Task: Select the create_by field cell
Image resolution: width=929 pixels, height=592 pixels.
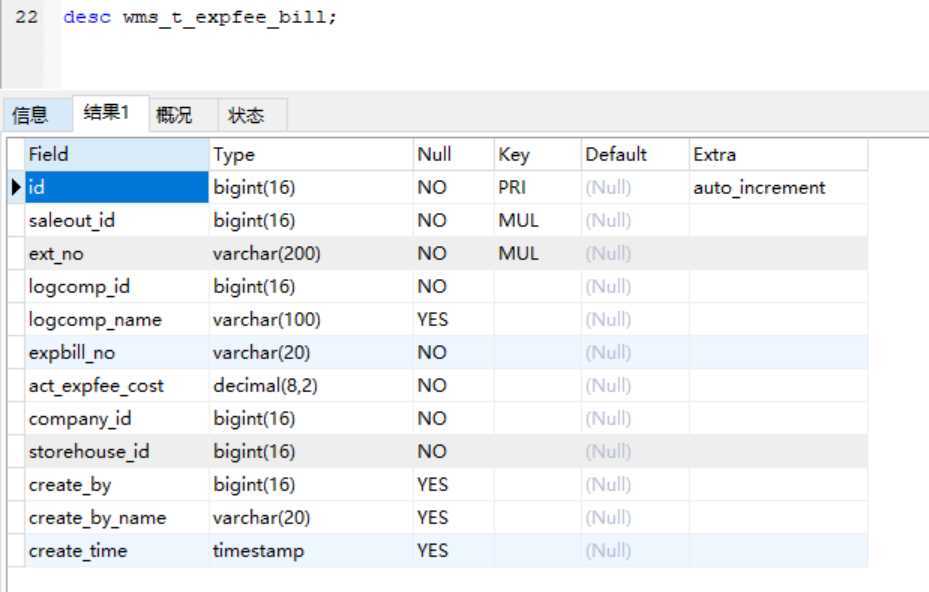Action: tap(117, 485)
